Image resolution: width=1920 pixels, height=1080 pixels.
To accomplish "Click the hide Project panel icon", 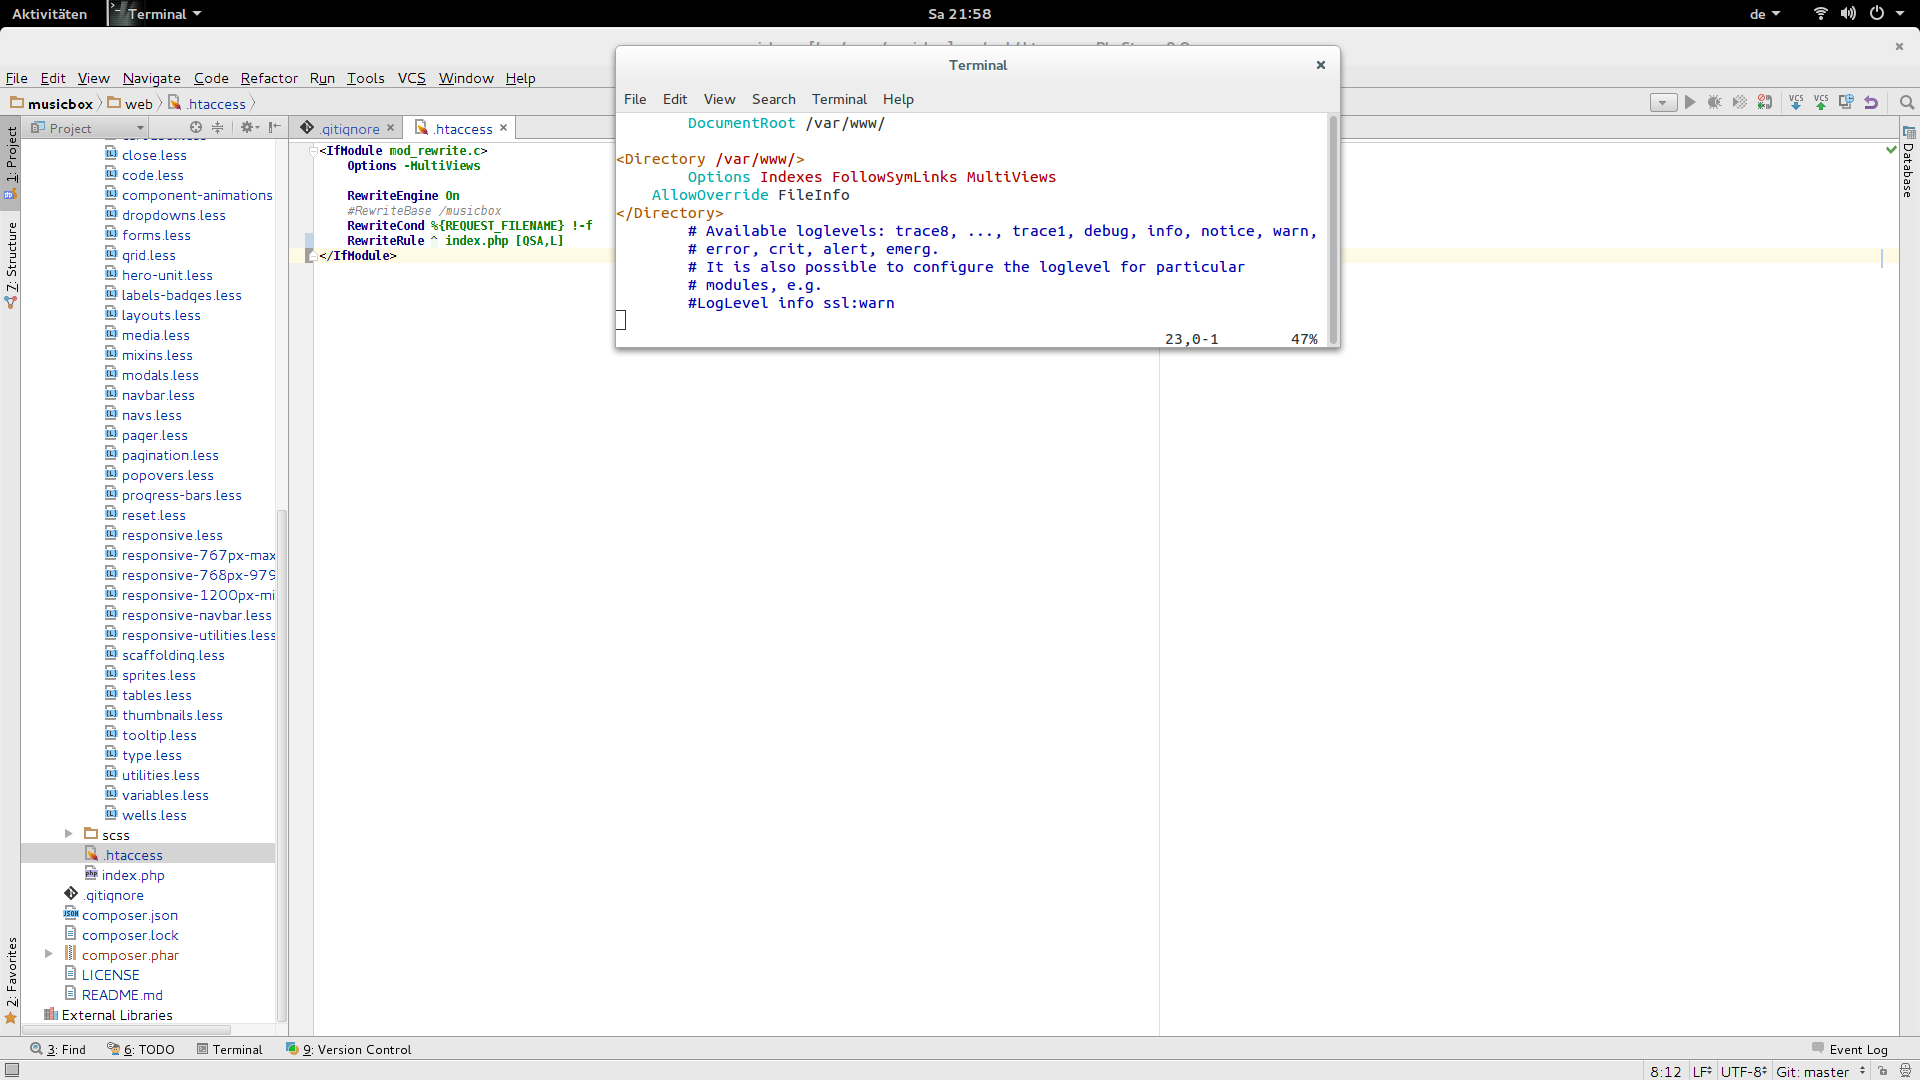I will pos(274,127).
